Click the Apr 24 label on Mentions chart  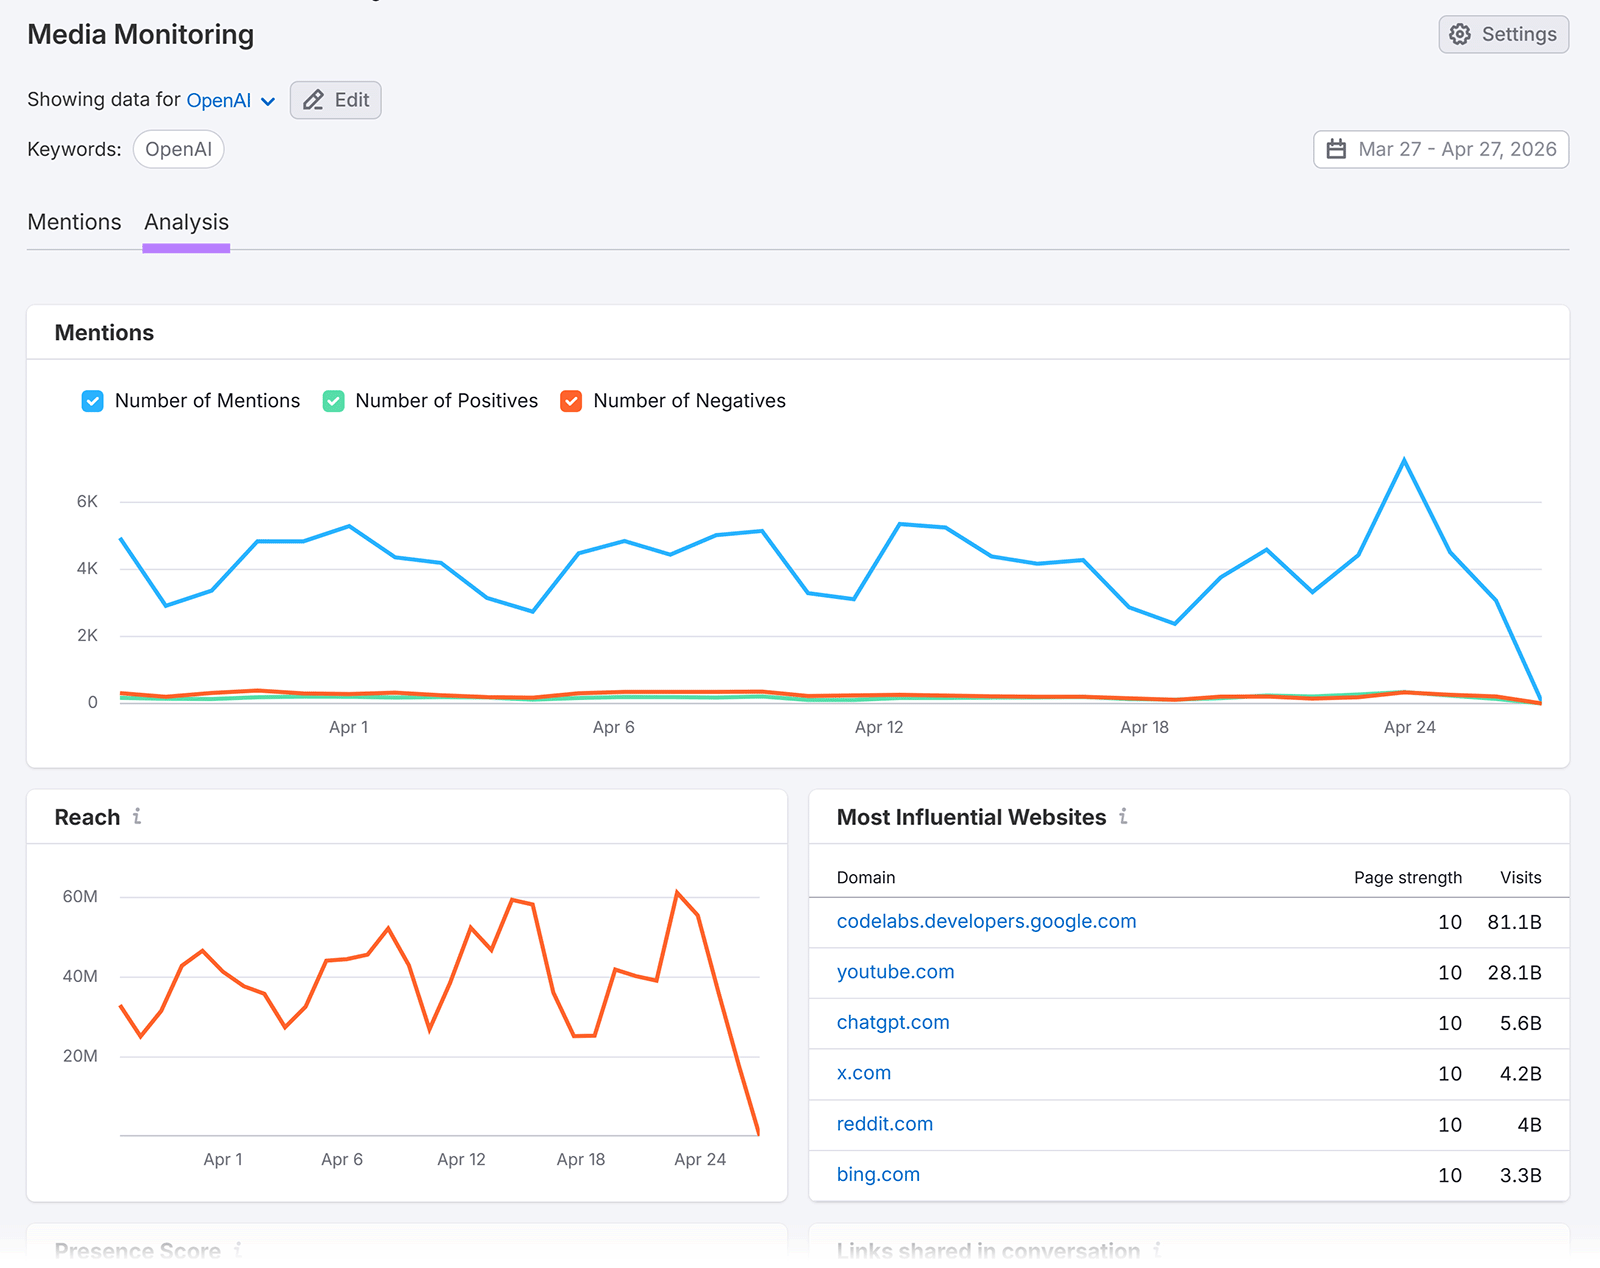pyautogui.click(x=1409, y=727)
